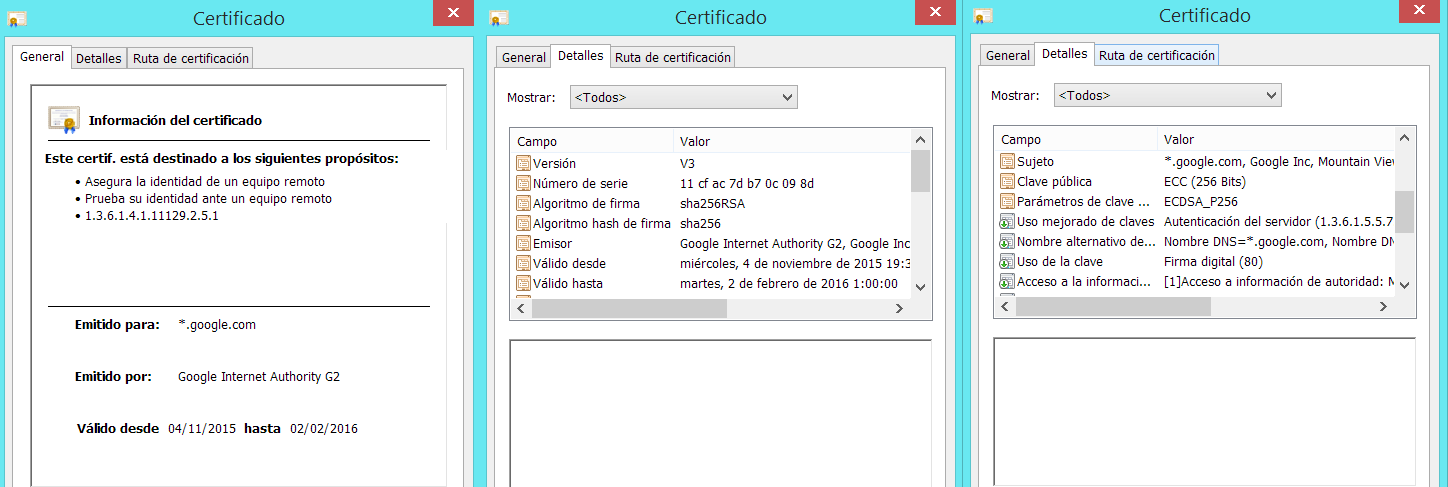This screenshot has height=487, width=1448.
Task: Sort by Valor header in the window listing Versión
Action: [792, 141]
